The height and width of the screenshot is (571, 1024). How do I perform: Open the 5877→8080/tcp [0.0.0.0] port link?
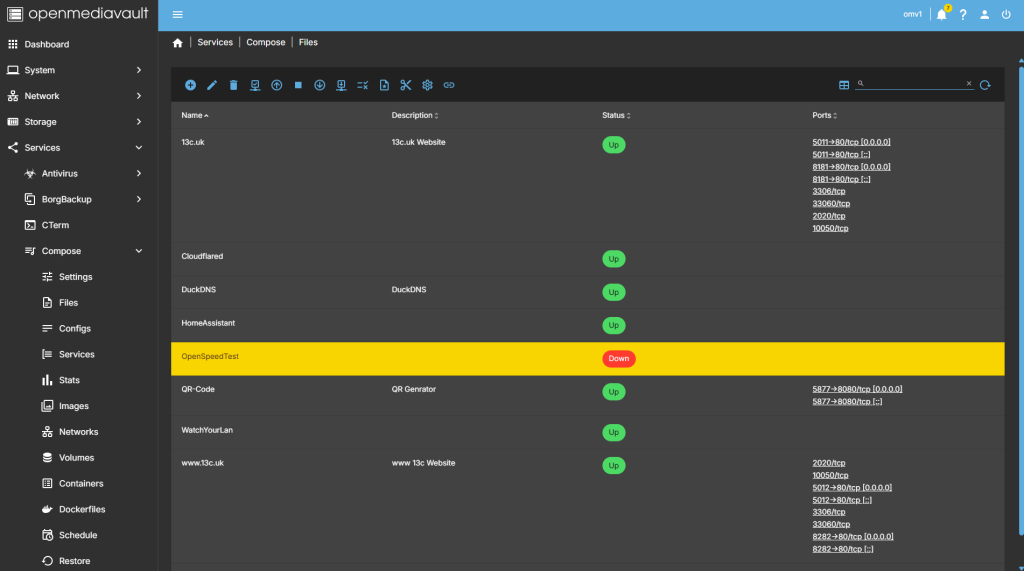pyautogui.click(x=857, y=389)
